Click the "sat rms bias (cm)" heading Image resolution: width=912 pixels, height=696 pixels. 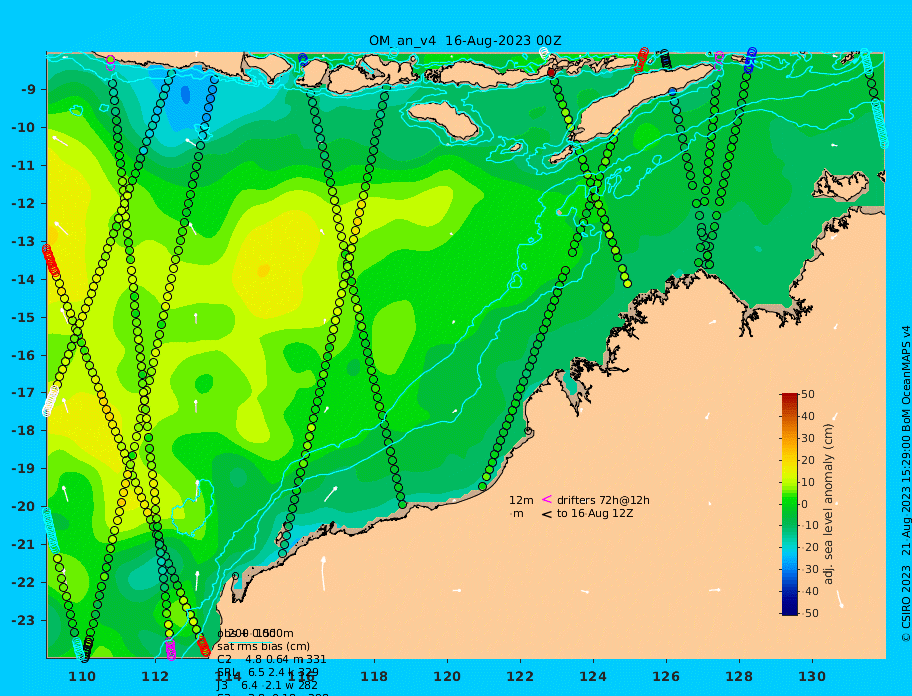click(x=263, y=646)
